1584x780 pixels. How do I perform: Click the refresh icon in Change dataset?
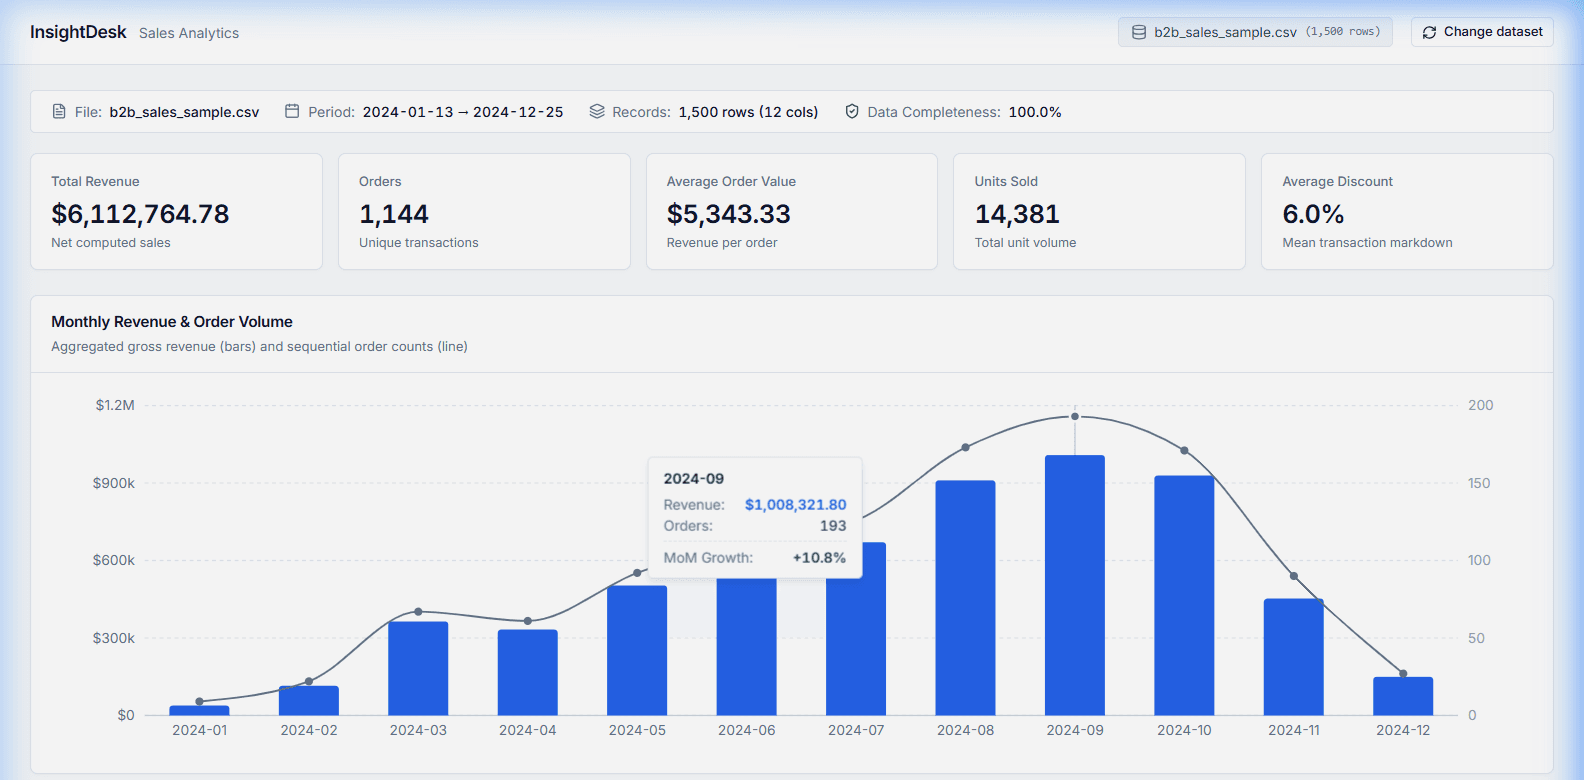(1429, 32)
